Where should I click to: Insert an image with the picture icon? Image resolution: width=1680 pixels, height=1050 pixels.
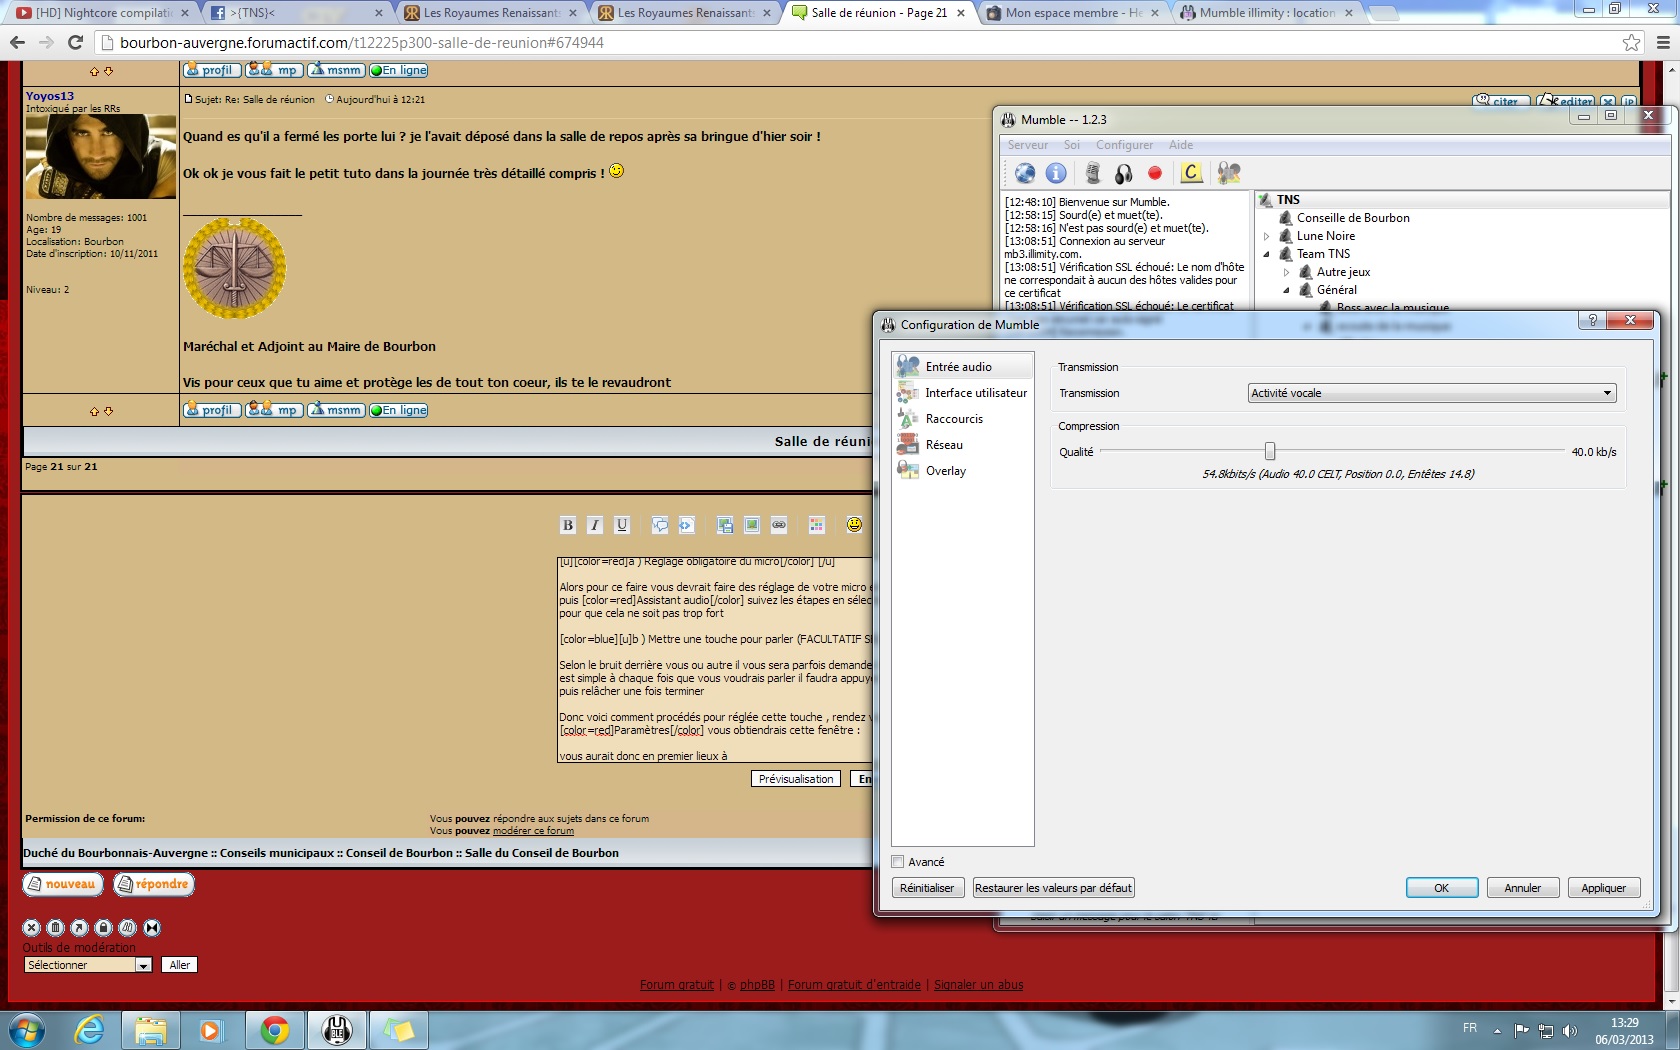(x=752, y=525)
